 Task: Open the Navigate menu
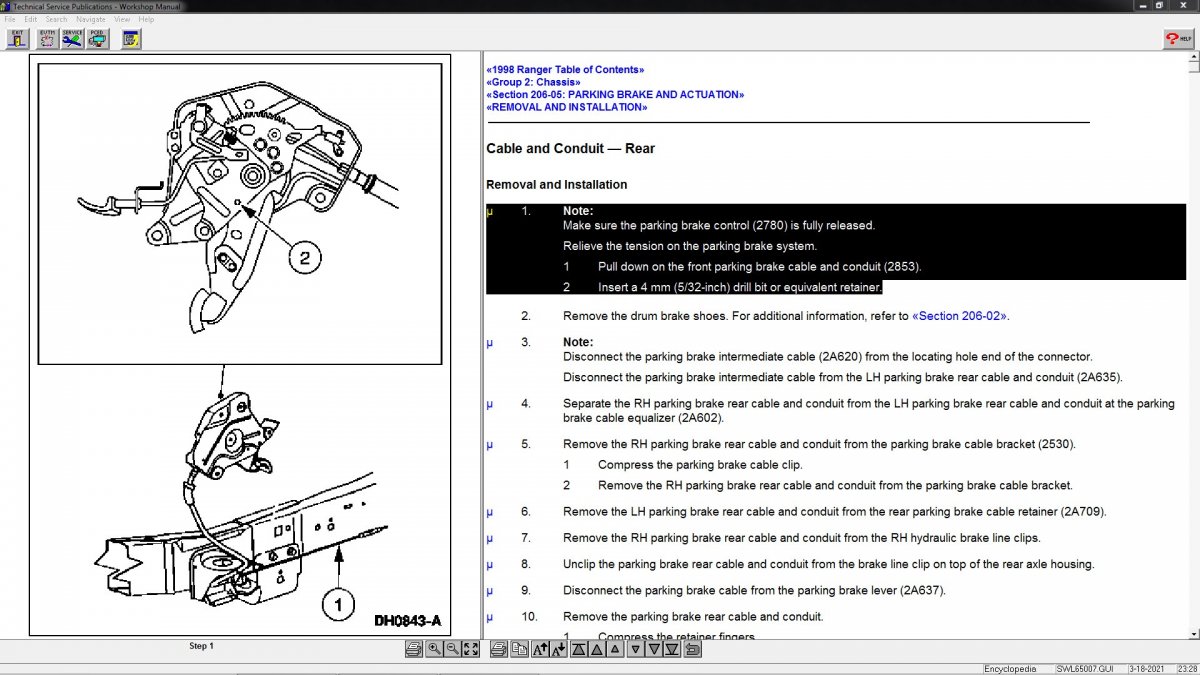[90, 19]
